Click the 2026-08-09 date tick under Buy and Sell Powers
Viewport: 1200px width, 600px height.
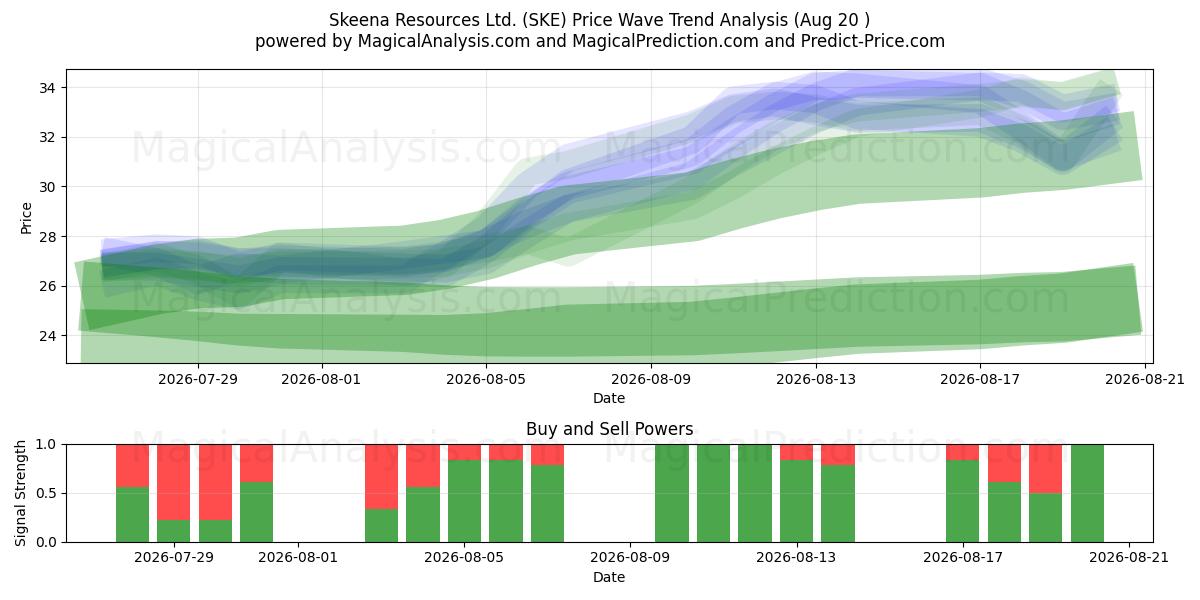click(x=631, y=558)
